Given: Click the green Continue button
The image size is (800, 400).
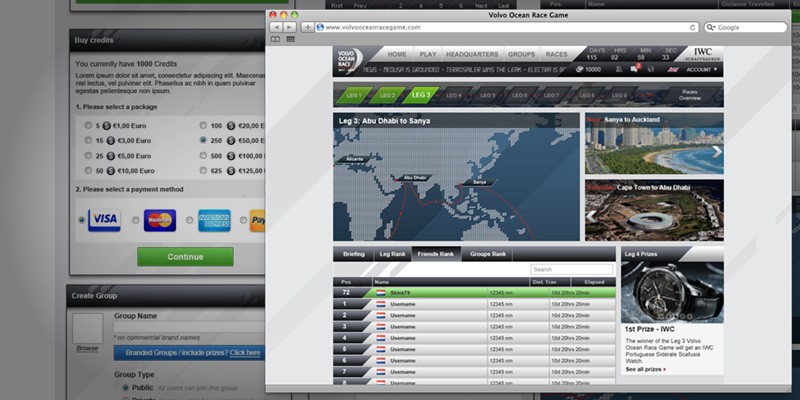Looking at the screenshot, I should pos(185,257).
